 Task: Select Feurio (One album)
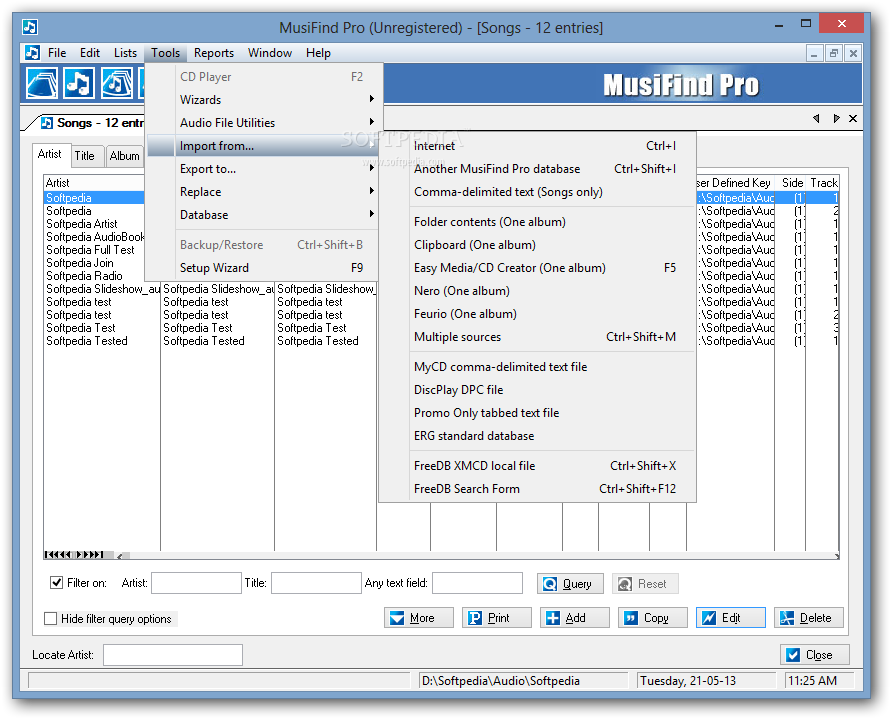tap(538, 314)
